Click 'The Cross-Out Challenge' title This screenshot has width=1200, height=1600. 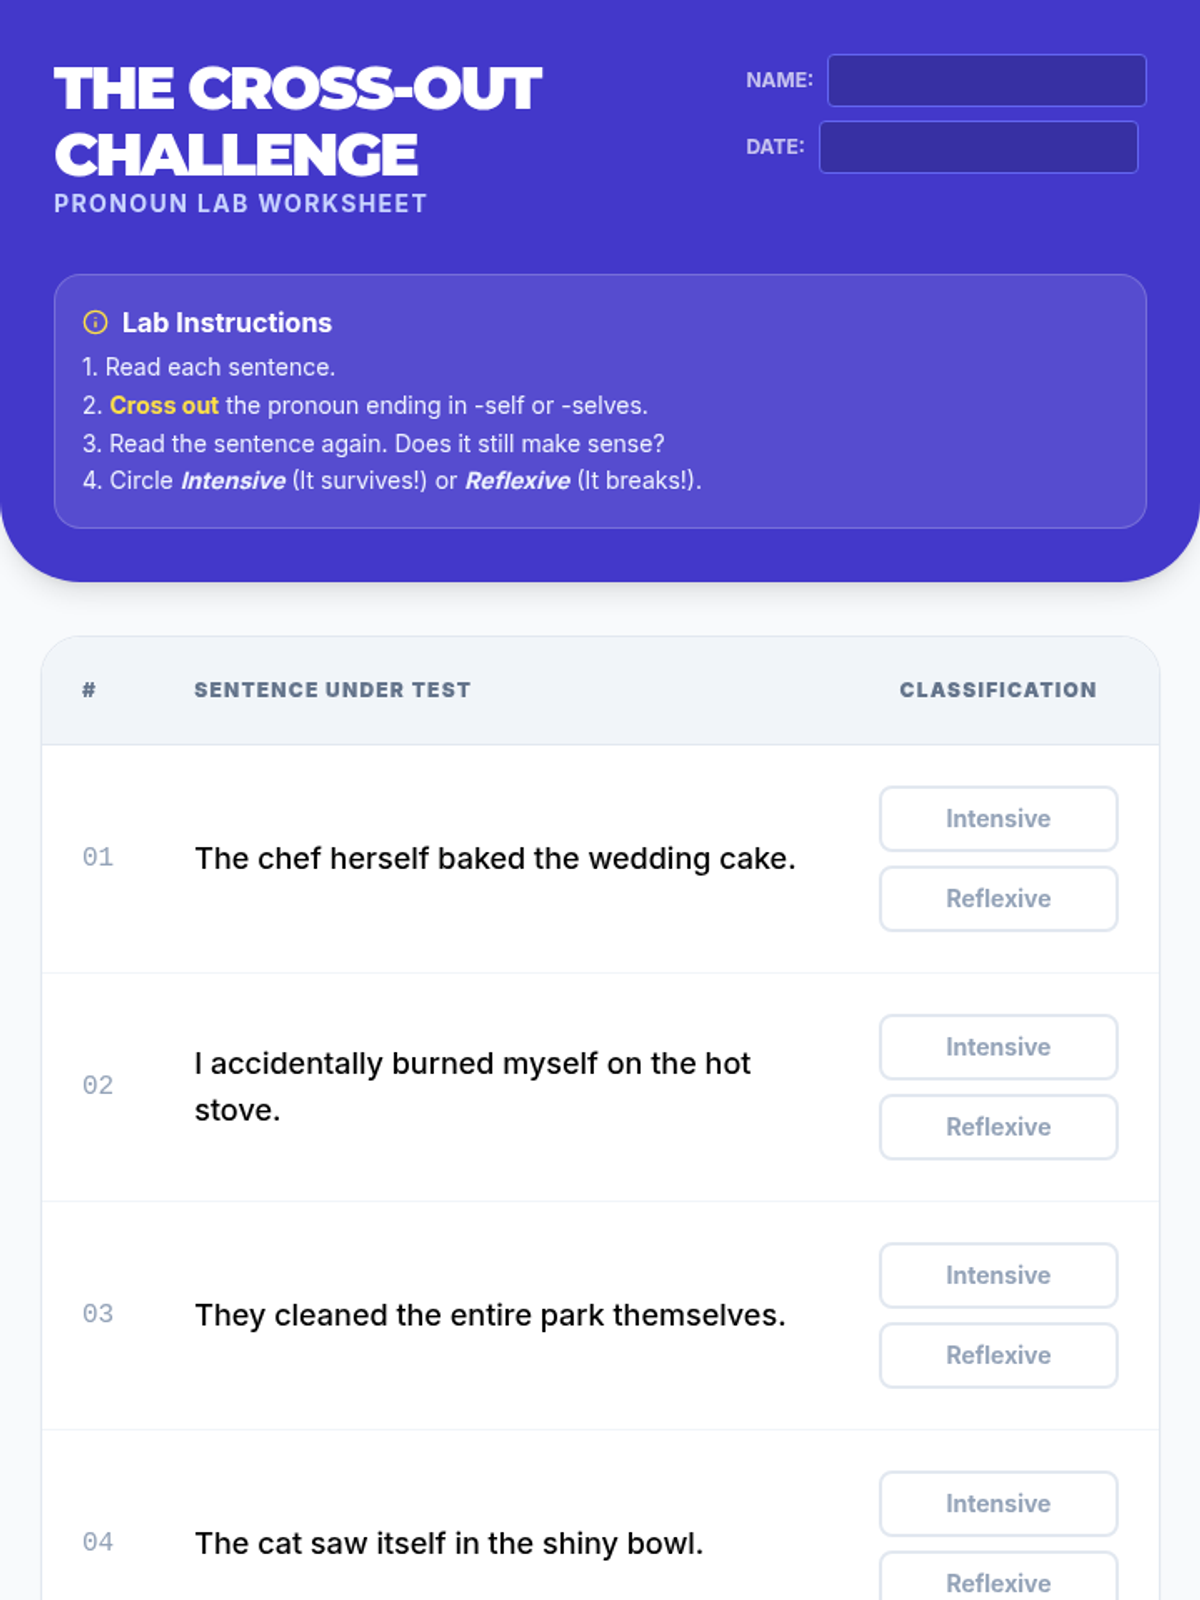(297, 121)
